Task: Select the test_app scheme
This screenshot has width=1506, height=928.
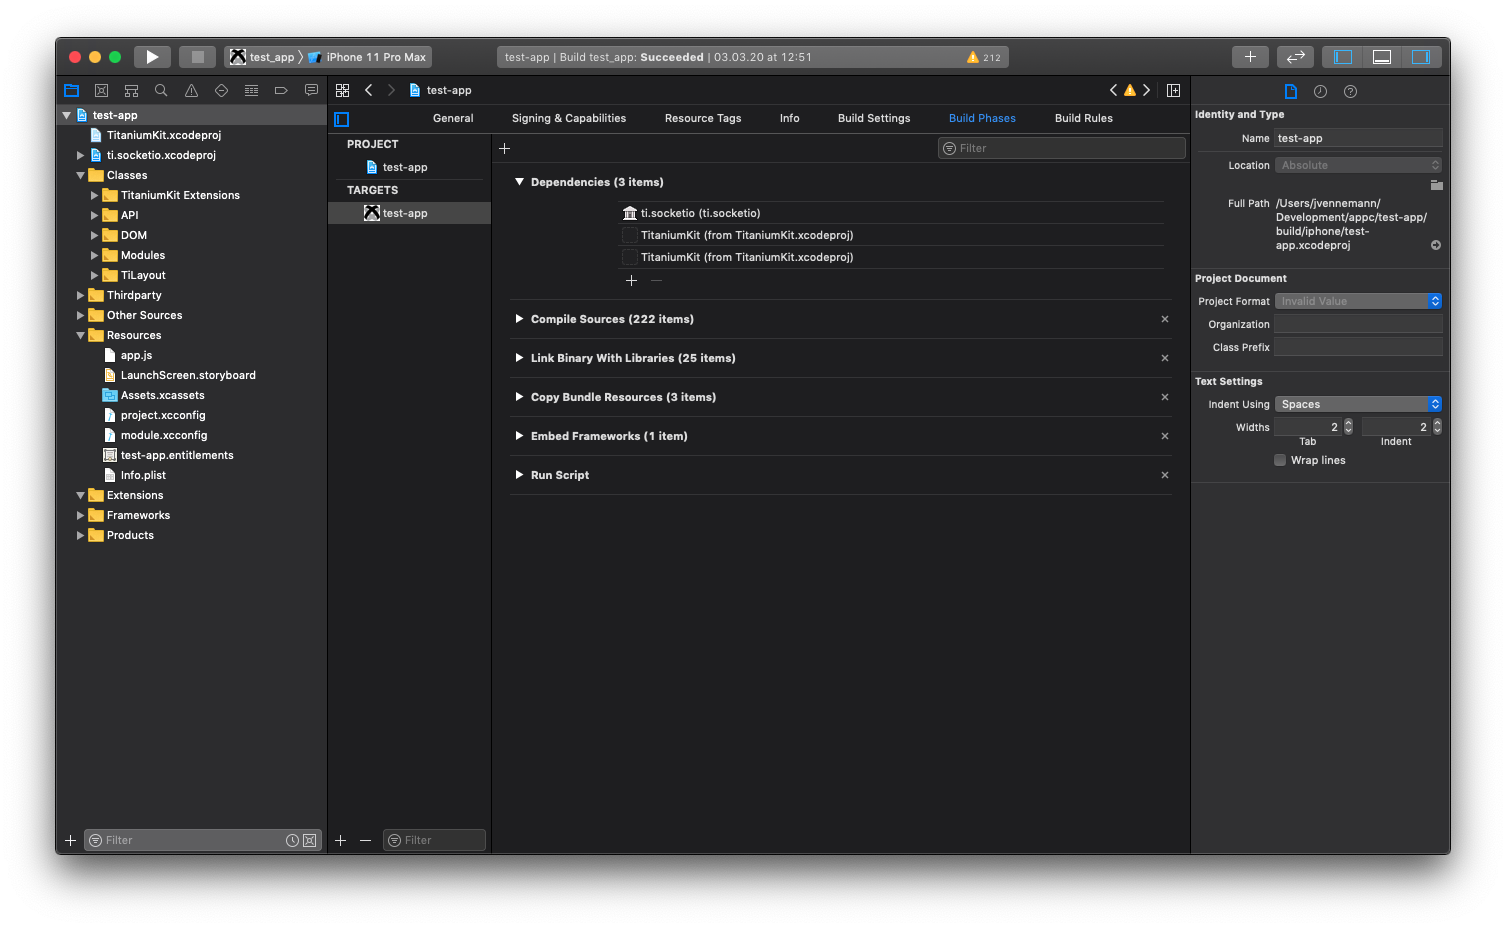Action: pyautogui.click(x=263, y=57)
